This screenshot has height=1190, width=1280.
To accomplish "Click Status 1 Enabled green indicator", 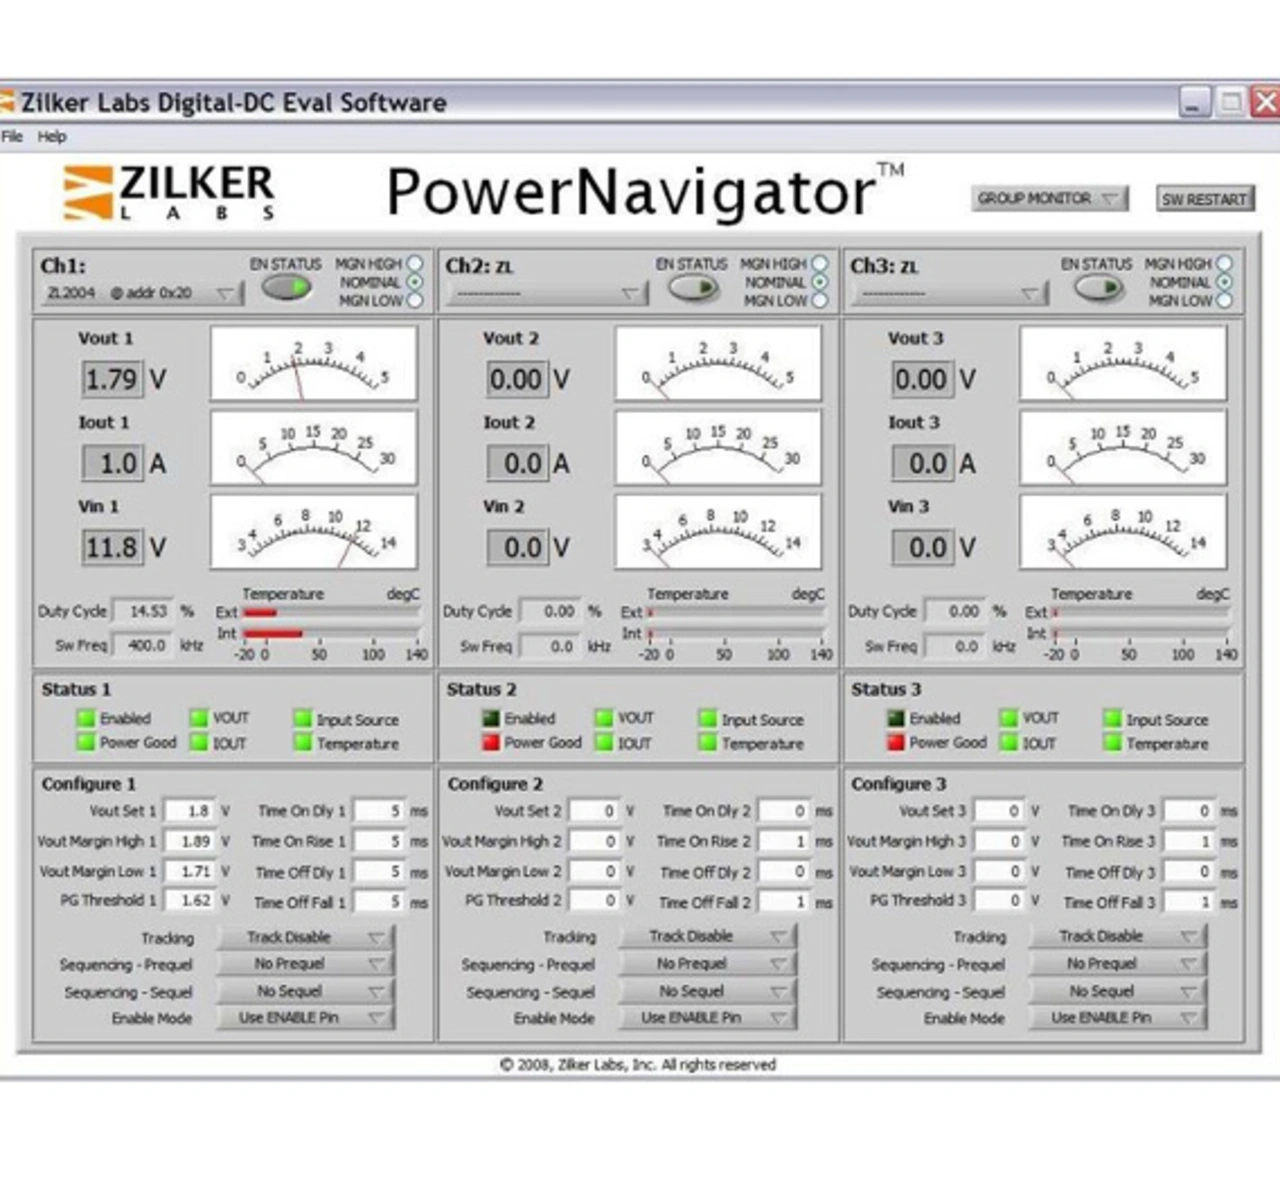I will click(86, 718).
